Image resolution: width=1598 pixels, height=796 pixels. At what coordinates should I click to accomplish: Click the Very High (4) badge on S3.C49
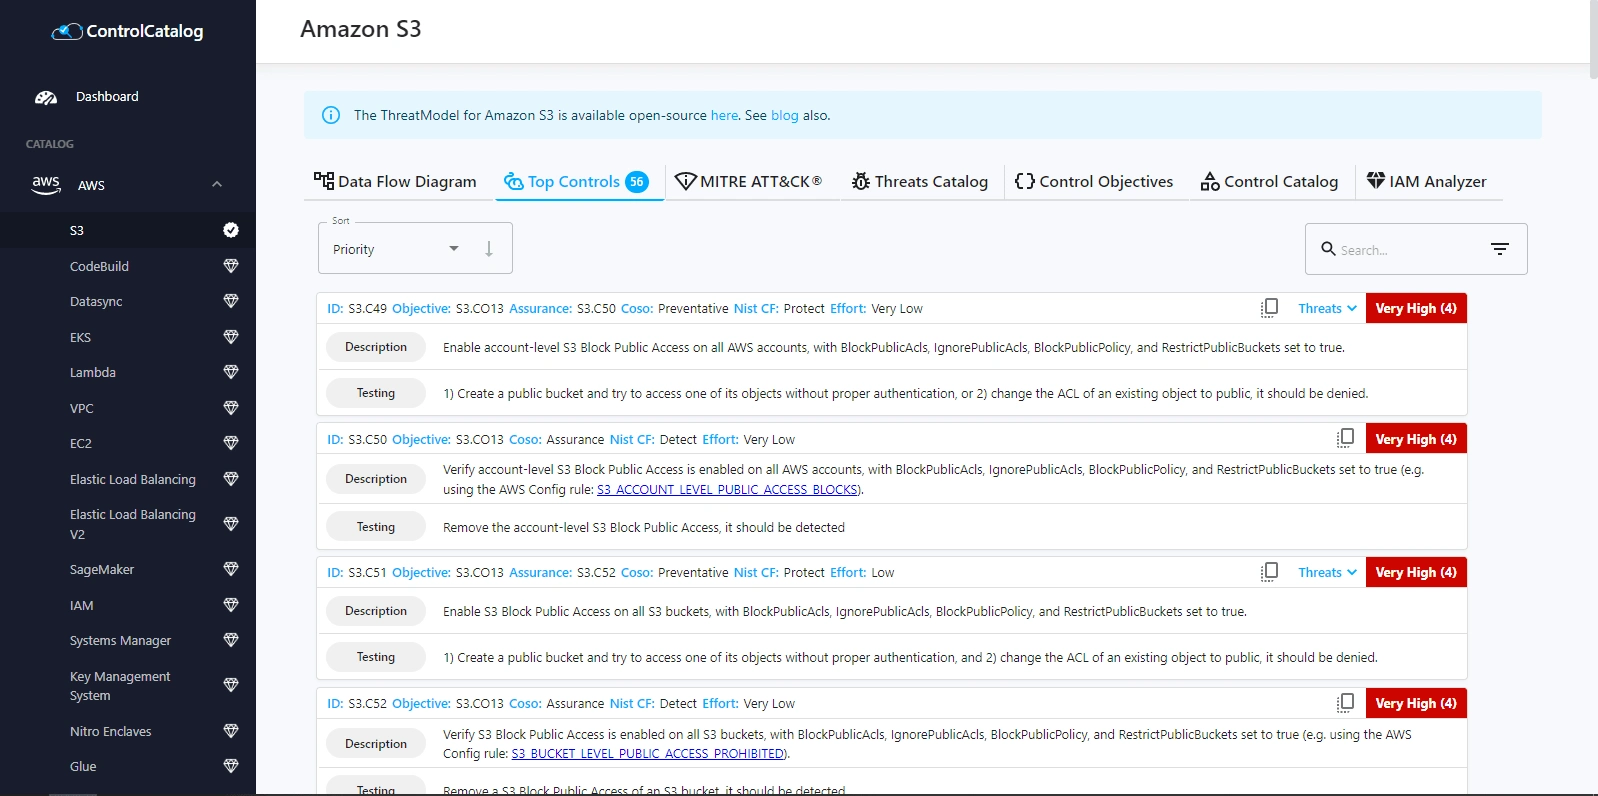1416,308
